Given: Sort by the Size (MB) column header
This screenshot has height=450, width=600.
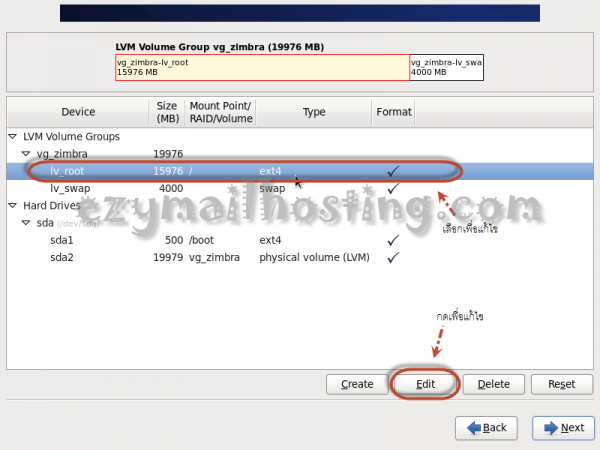Looking at the screenshot, I should pos(167,112).
